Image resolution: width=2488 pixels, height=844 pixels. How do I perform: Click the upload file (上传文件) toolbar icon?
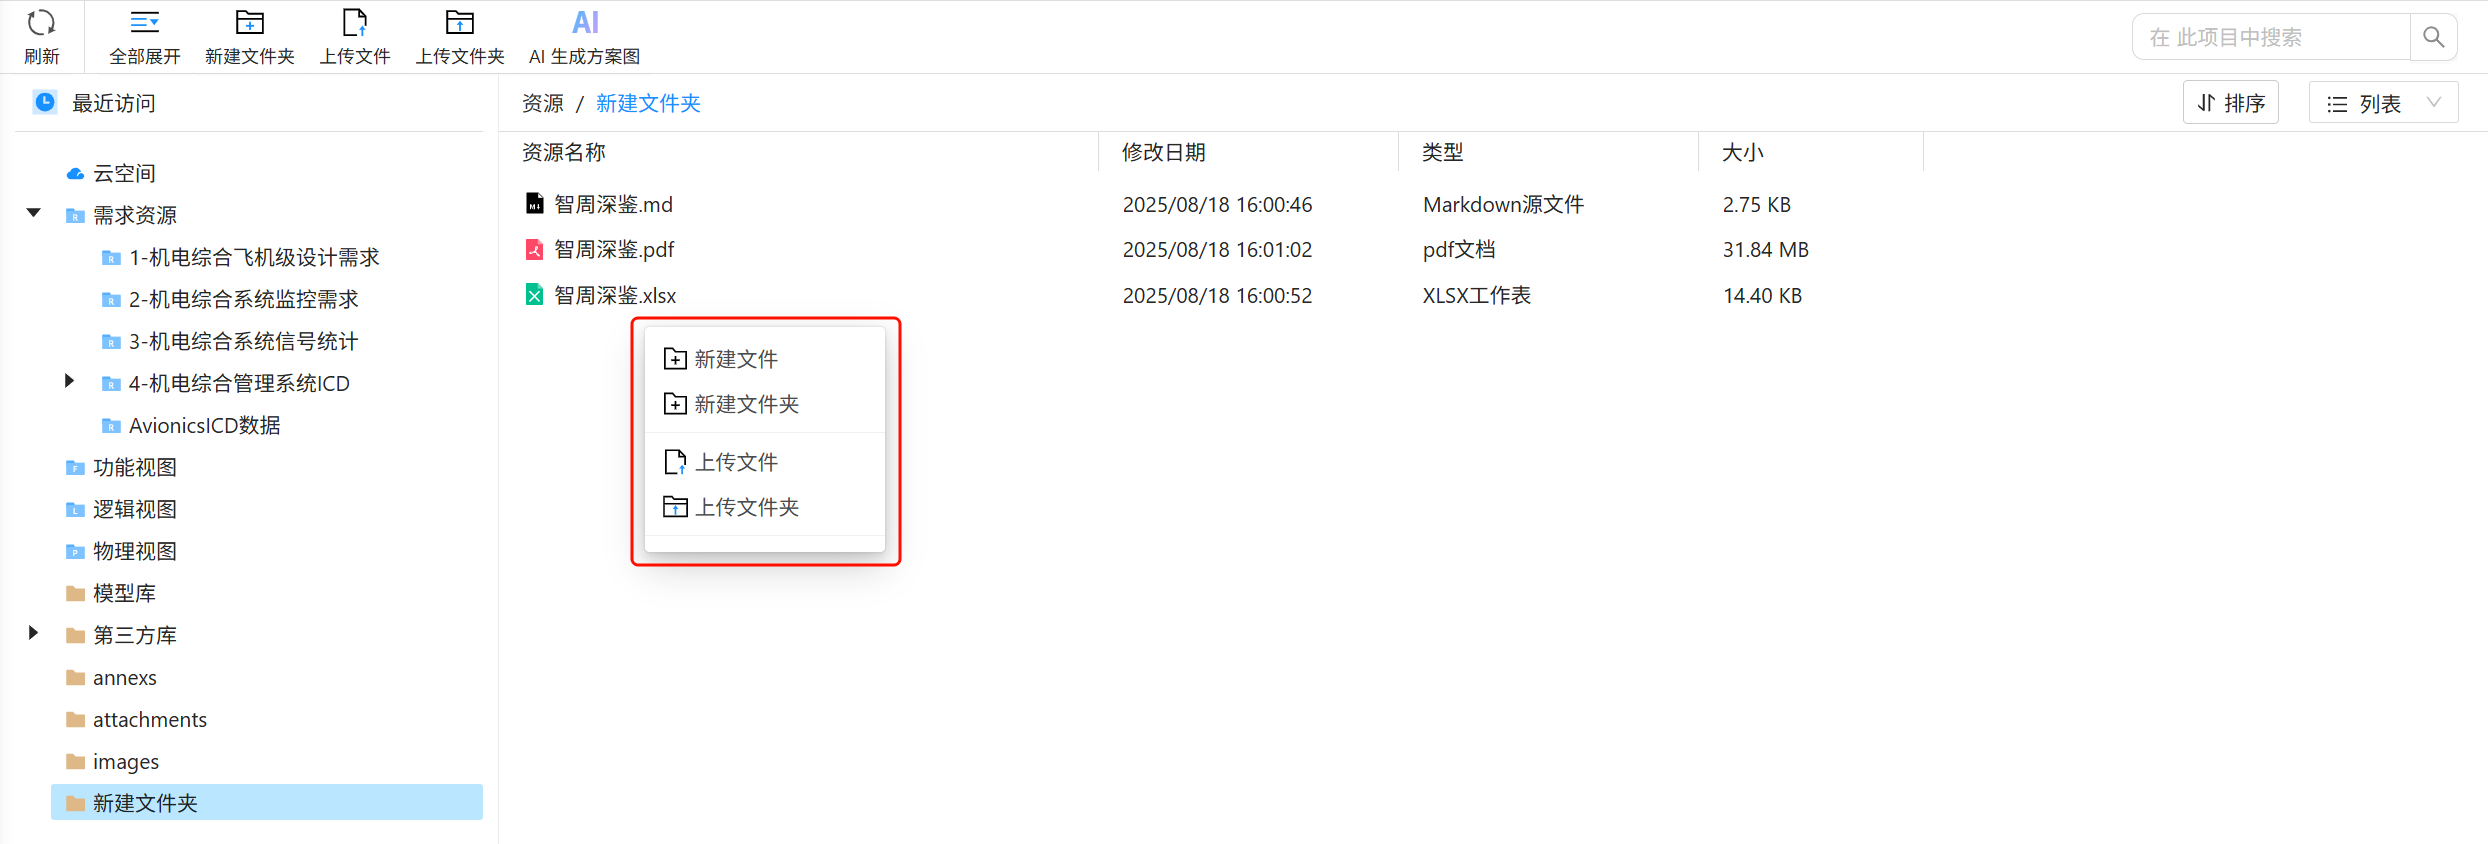354,22
